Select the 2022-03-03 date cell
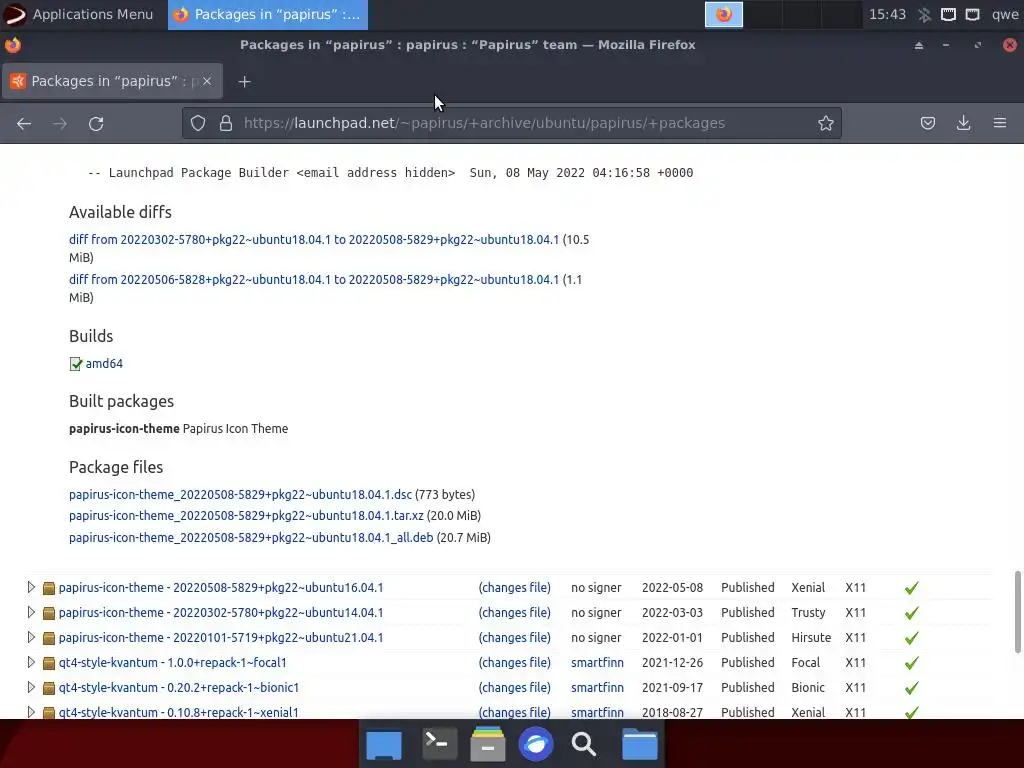The height and width of the screenshot is (768, 1024). tap(672, 613)
